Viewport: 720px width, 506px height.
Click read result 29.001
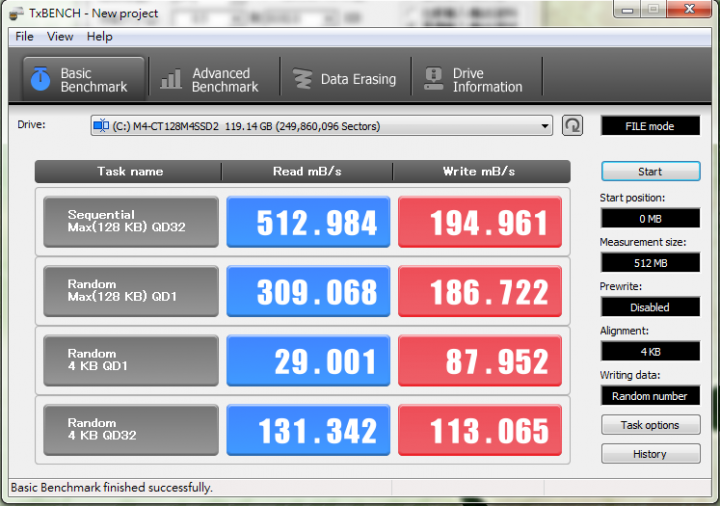pos(308,360)
